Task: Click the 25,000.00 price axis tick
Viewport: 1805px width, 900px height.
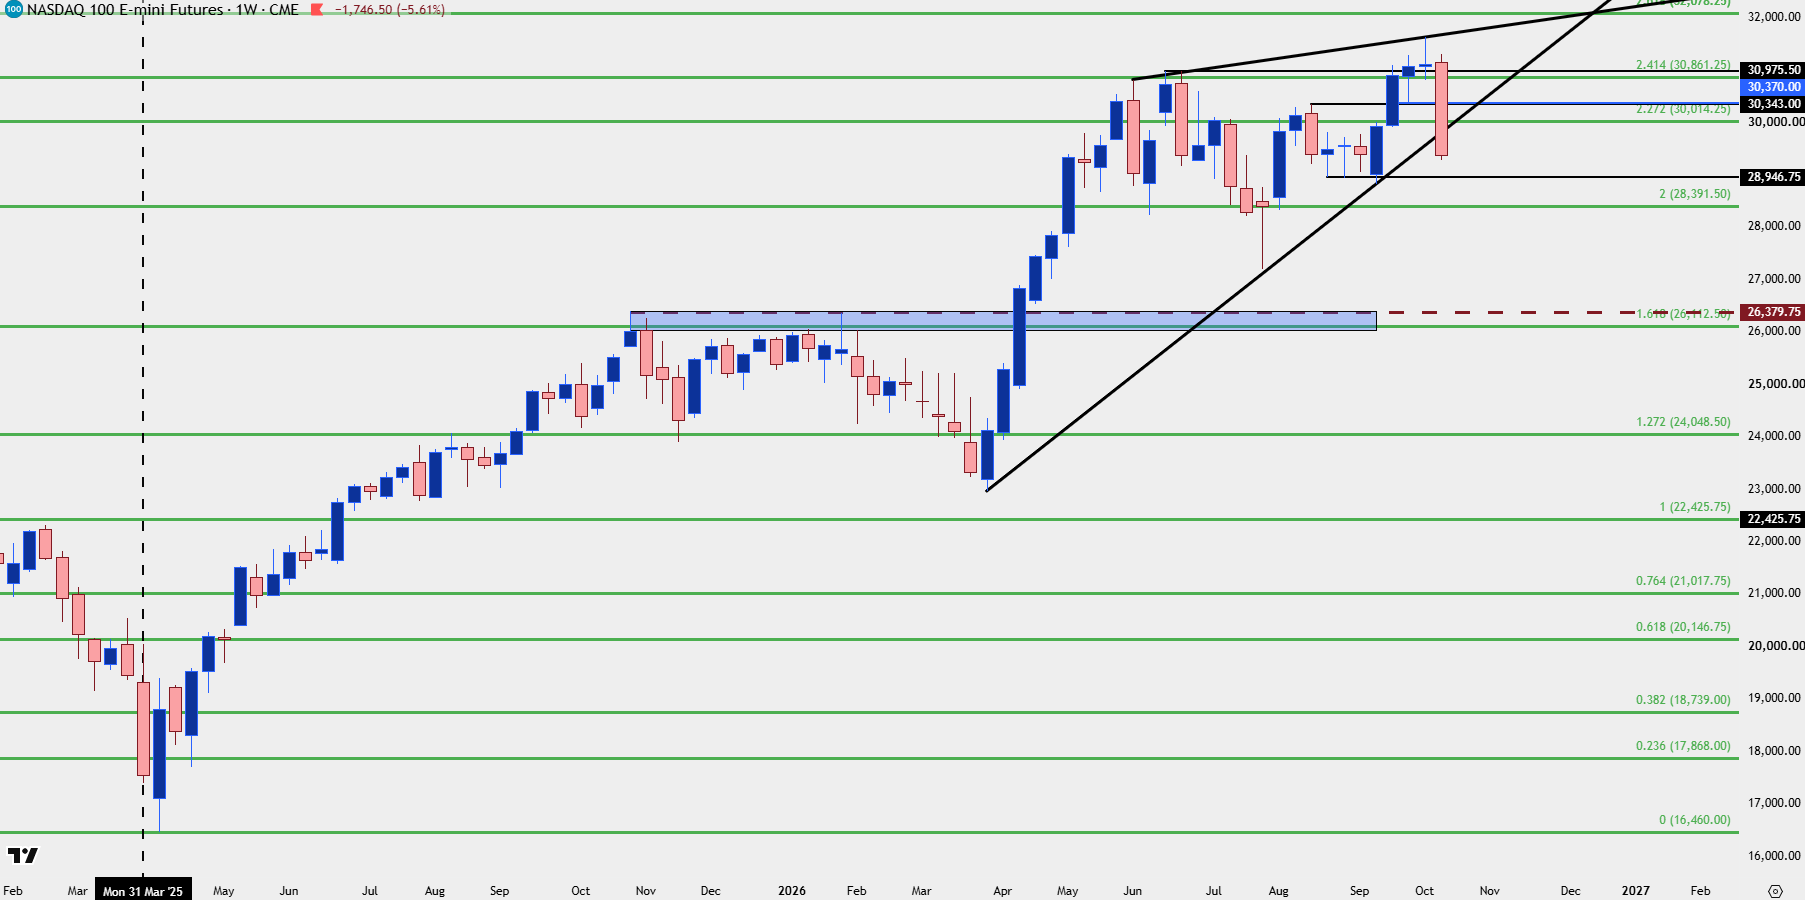Action: point(1774,384)
